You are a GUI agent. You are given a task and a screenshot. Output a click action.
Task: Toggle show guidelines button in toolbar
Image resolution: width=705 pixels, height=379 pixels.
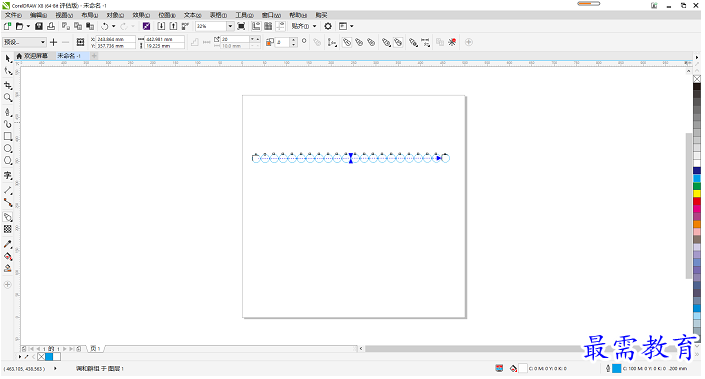[280, 27]
